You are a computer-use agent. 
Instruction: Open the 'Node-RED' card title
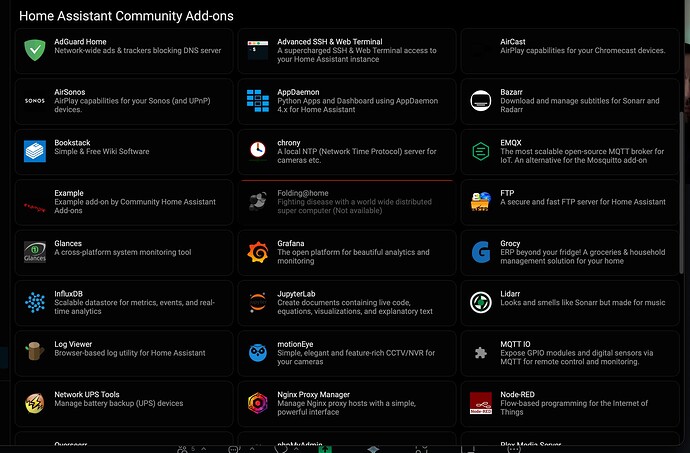click(x=517, y=394)
